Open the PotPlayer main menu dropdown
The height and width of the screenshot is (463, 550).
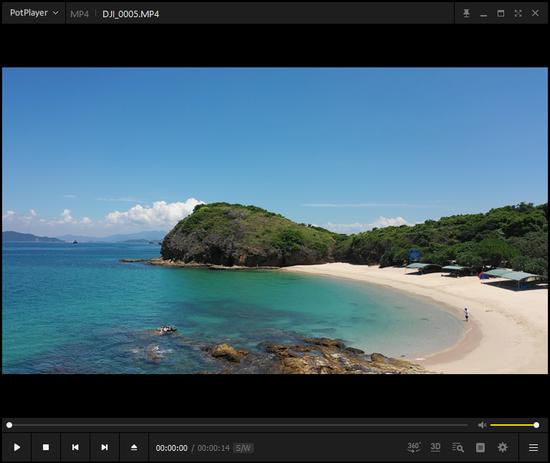34,13
